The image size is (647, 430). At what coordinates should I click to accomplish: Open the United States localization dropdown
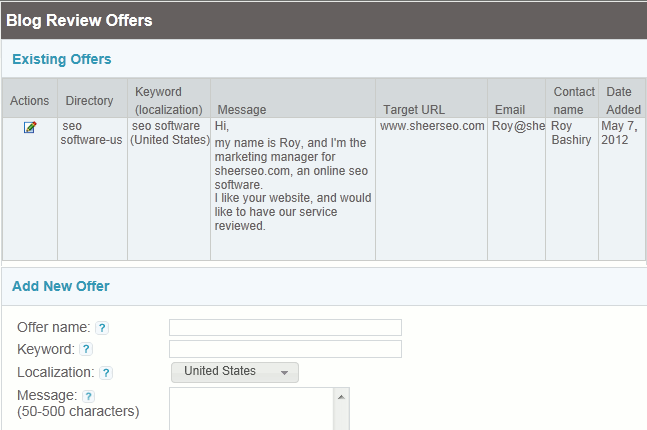pos(235,372)
